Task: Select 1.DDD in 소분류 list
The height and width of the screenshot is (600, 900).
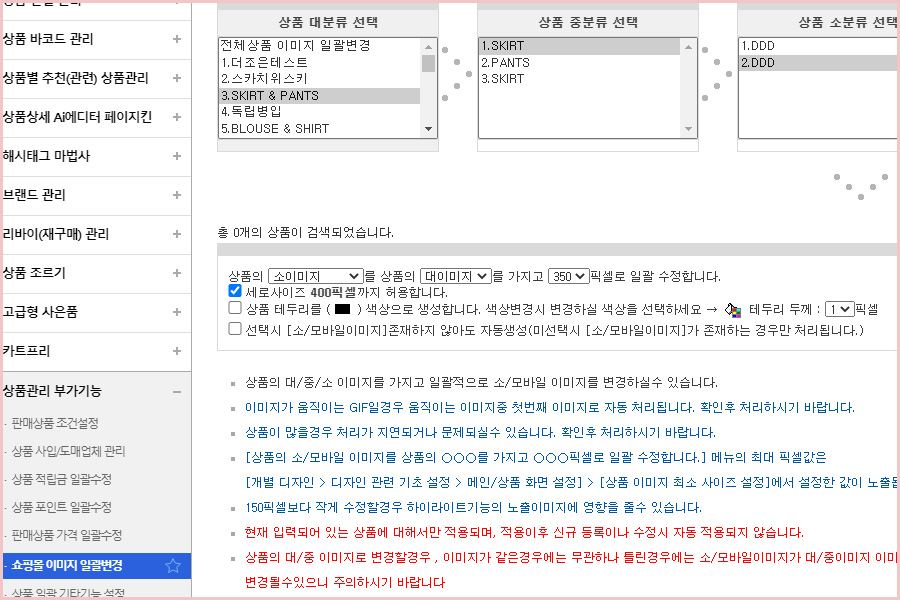Action: pos(819,46)
